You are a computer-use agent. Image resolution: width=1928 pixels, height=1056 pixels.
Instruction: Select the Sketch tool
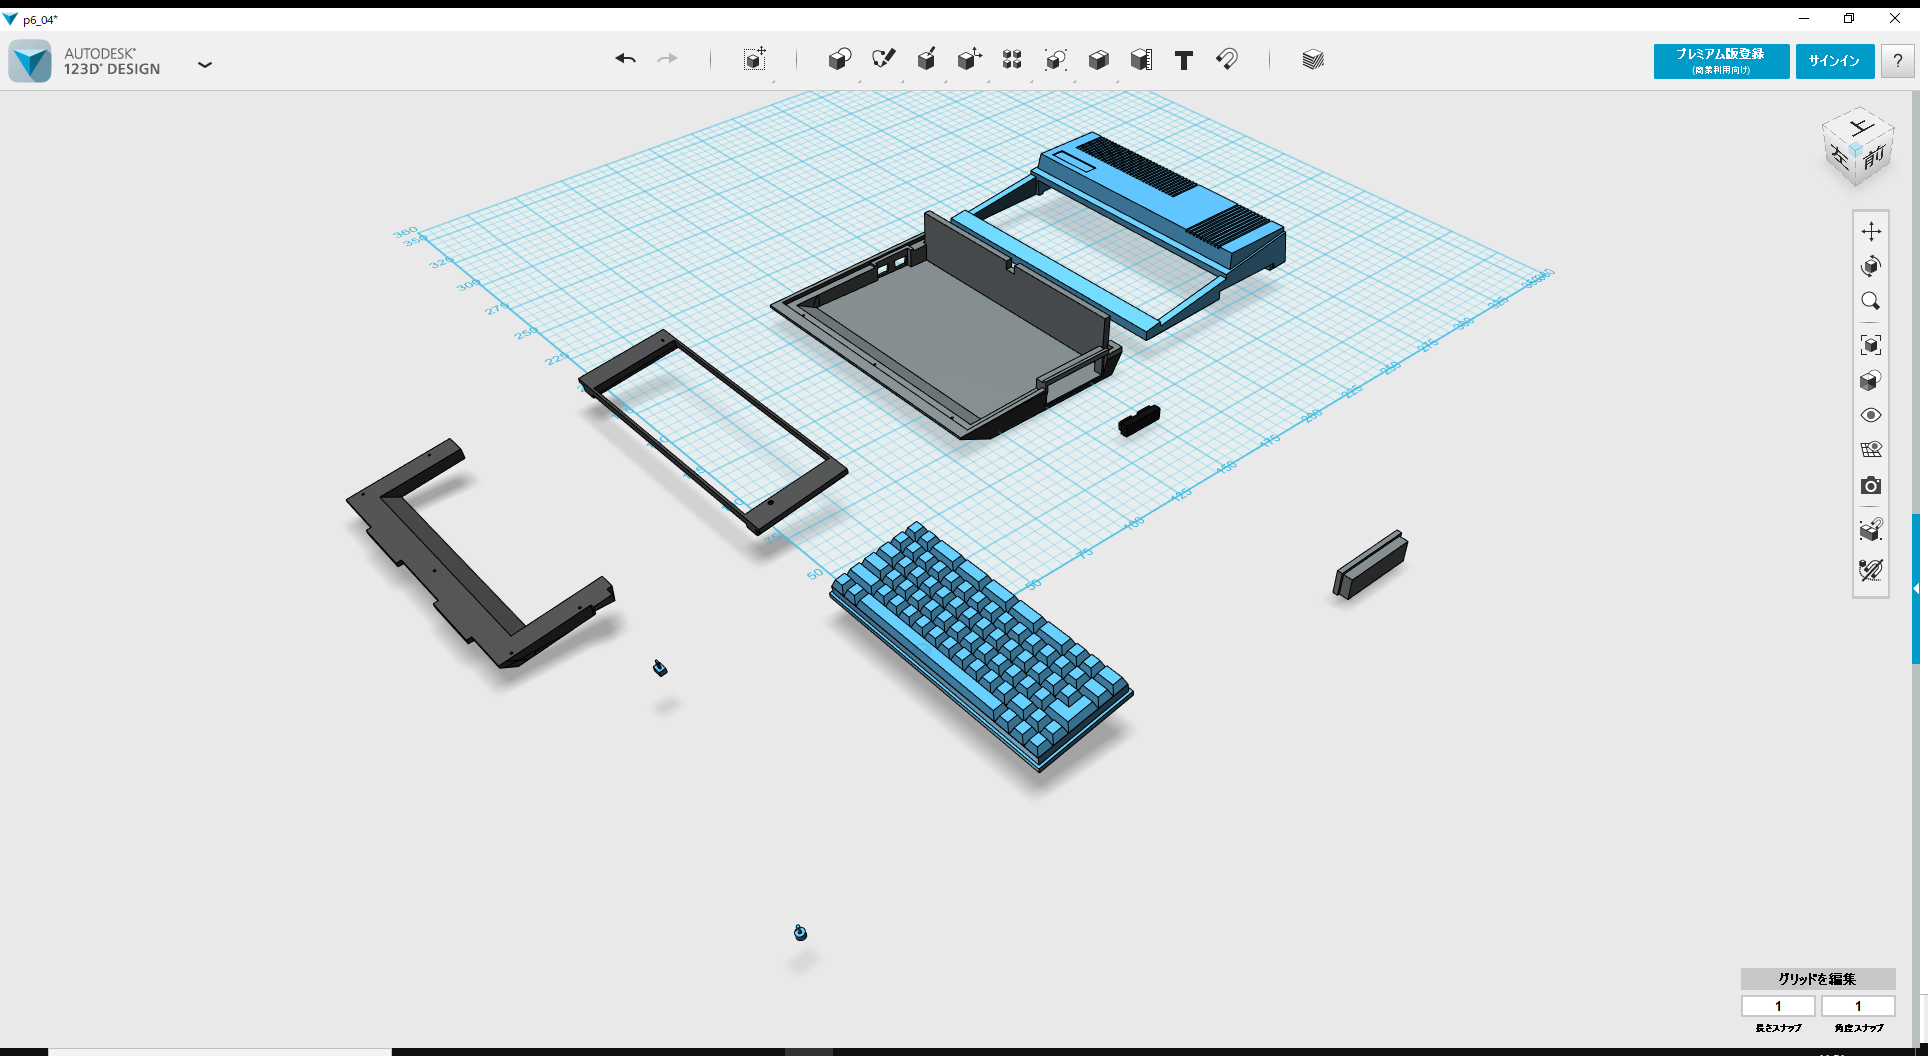click(884, 60)
